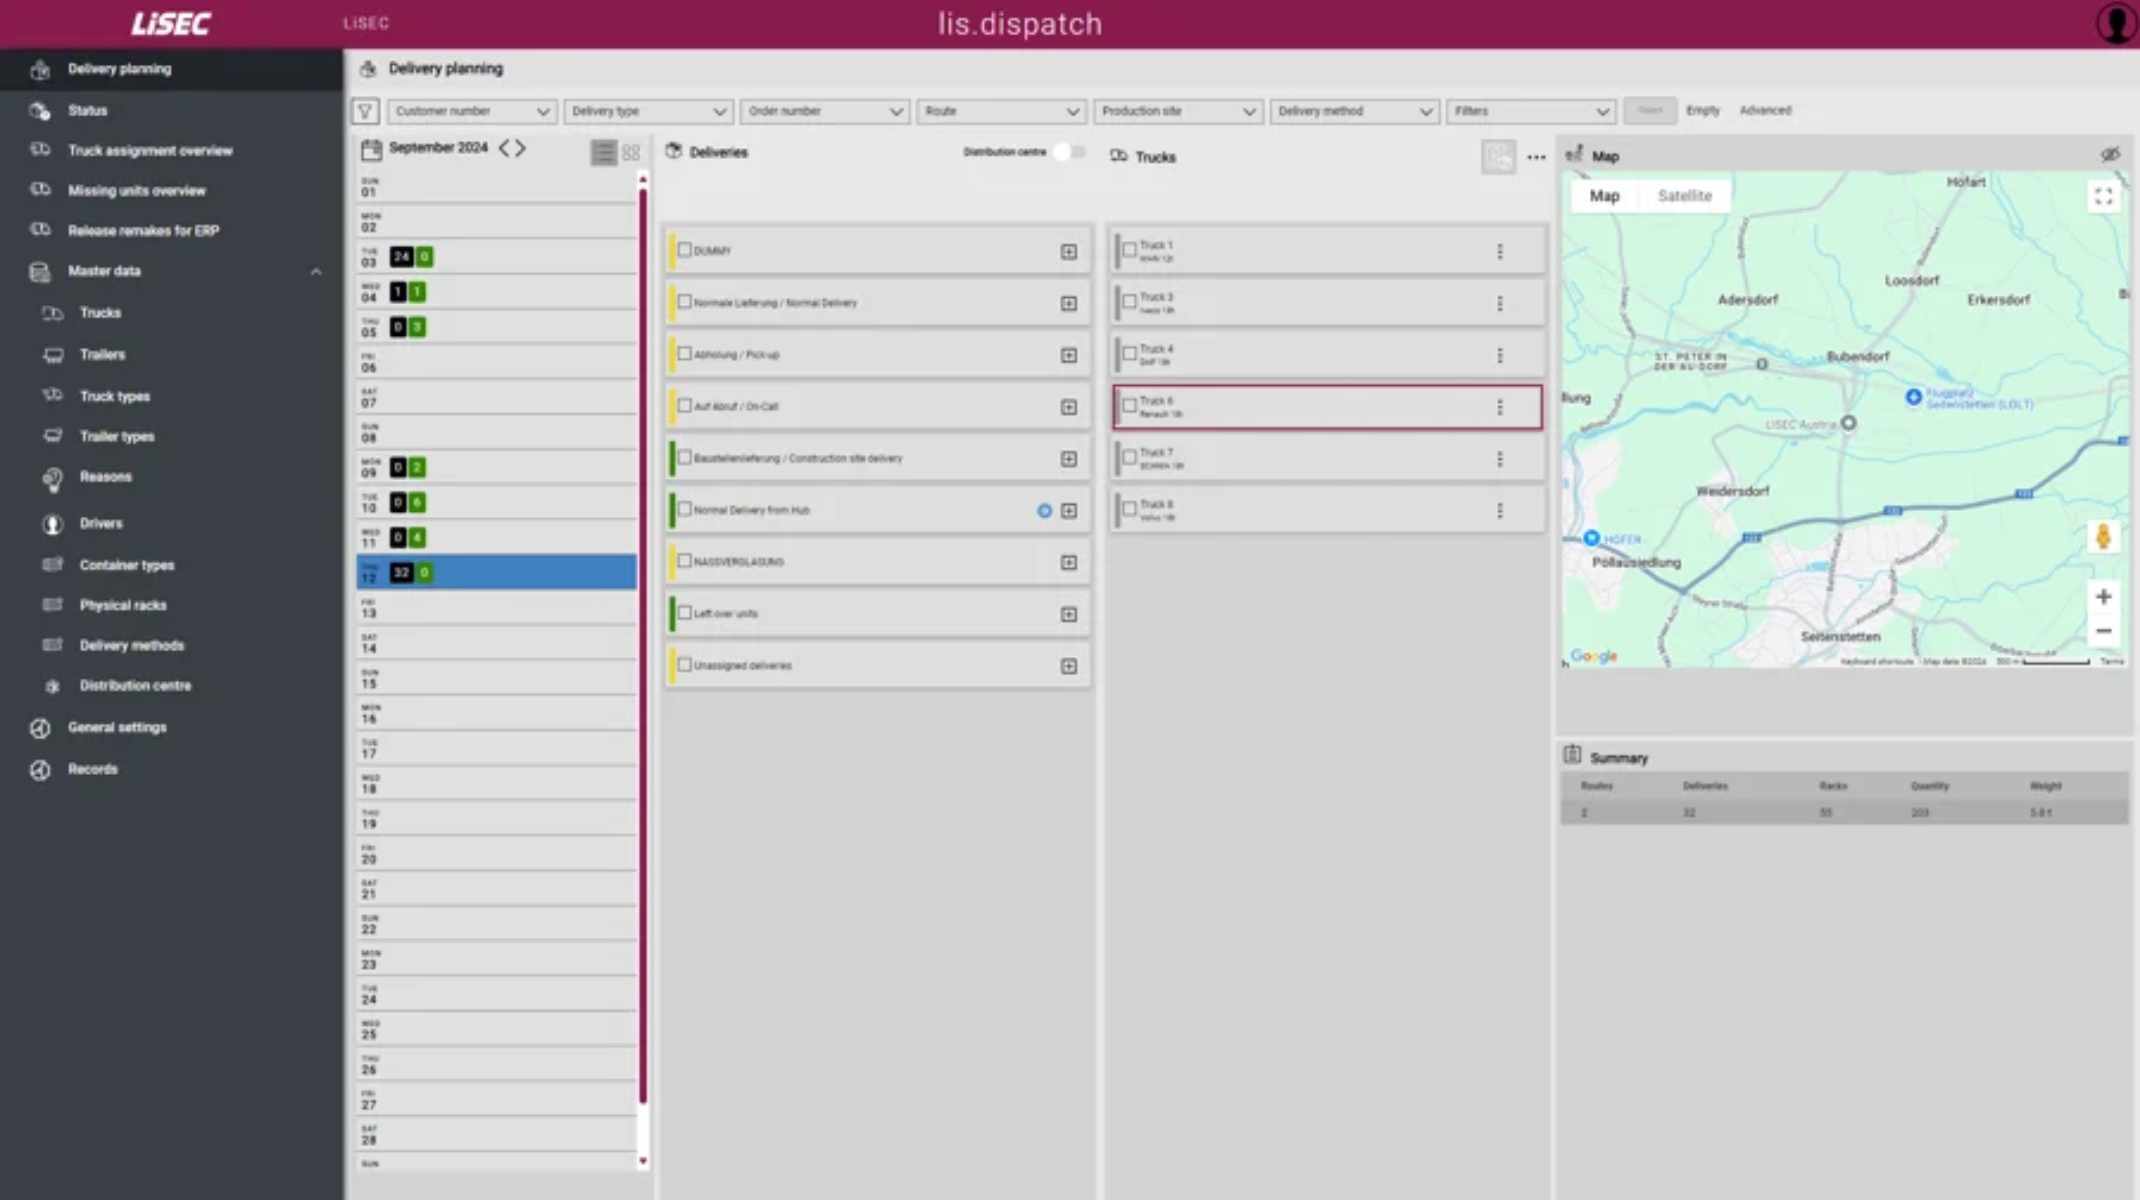Image resolution: width=2140 pixels, height=1200 pixels.
Task: Check the DUMMY delivery checkbox
Action: click(685, 250)
